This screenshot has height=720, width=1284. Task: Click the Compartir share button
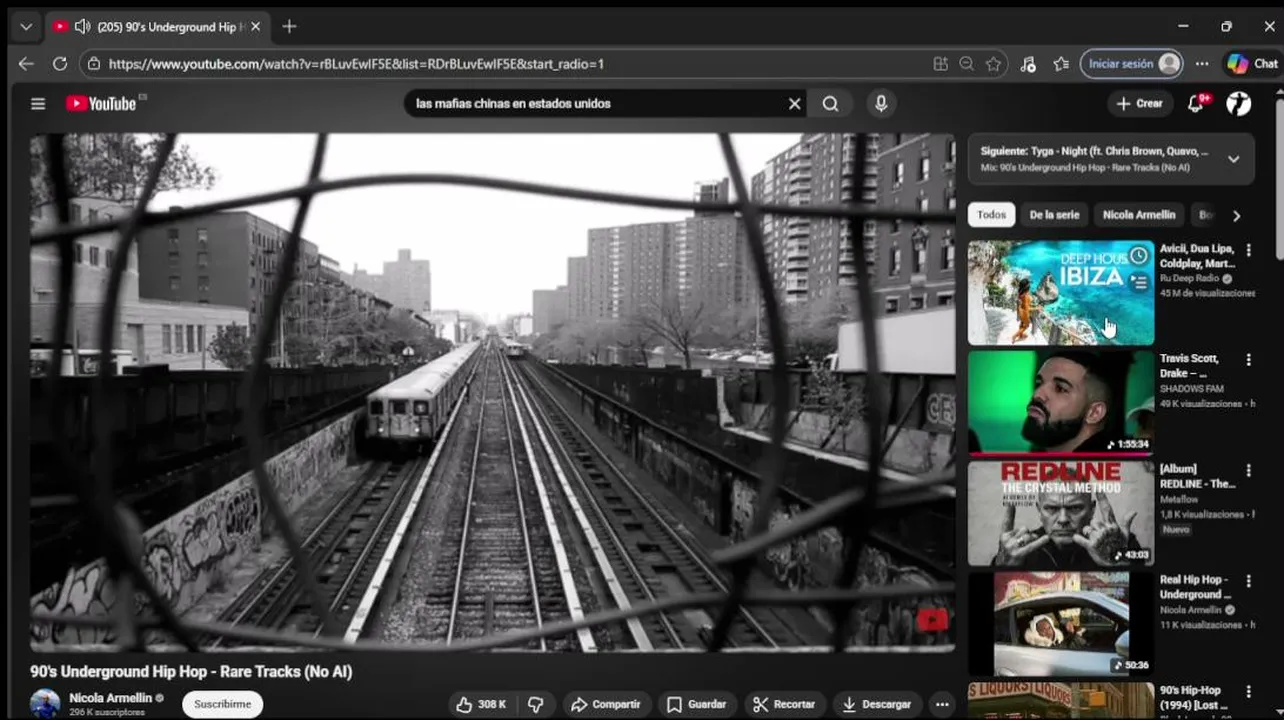(x=605, y=704)
